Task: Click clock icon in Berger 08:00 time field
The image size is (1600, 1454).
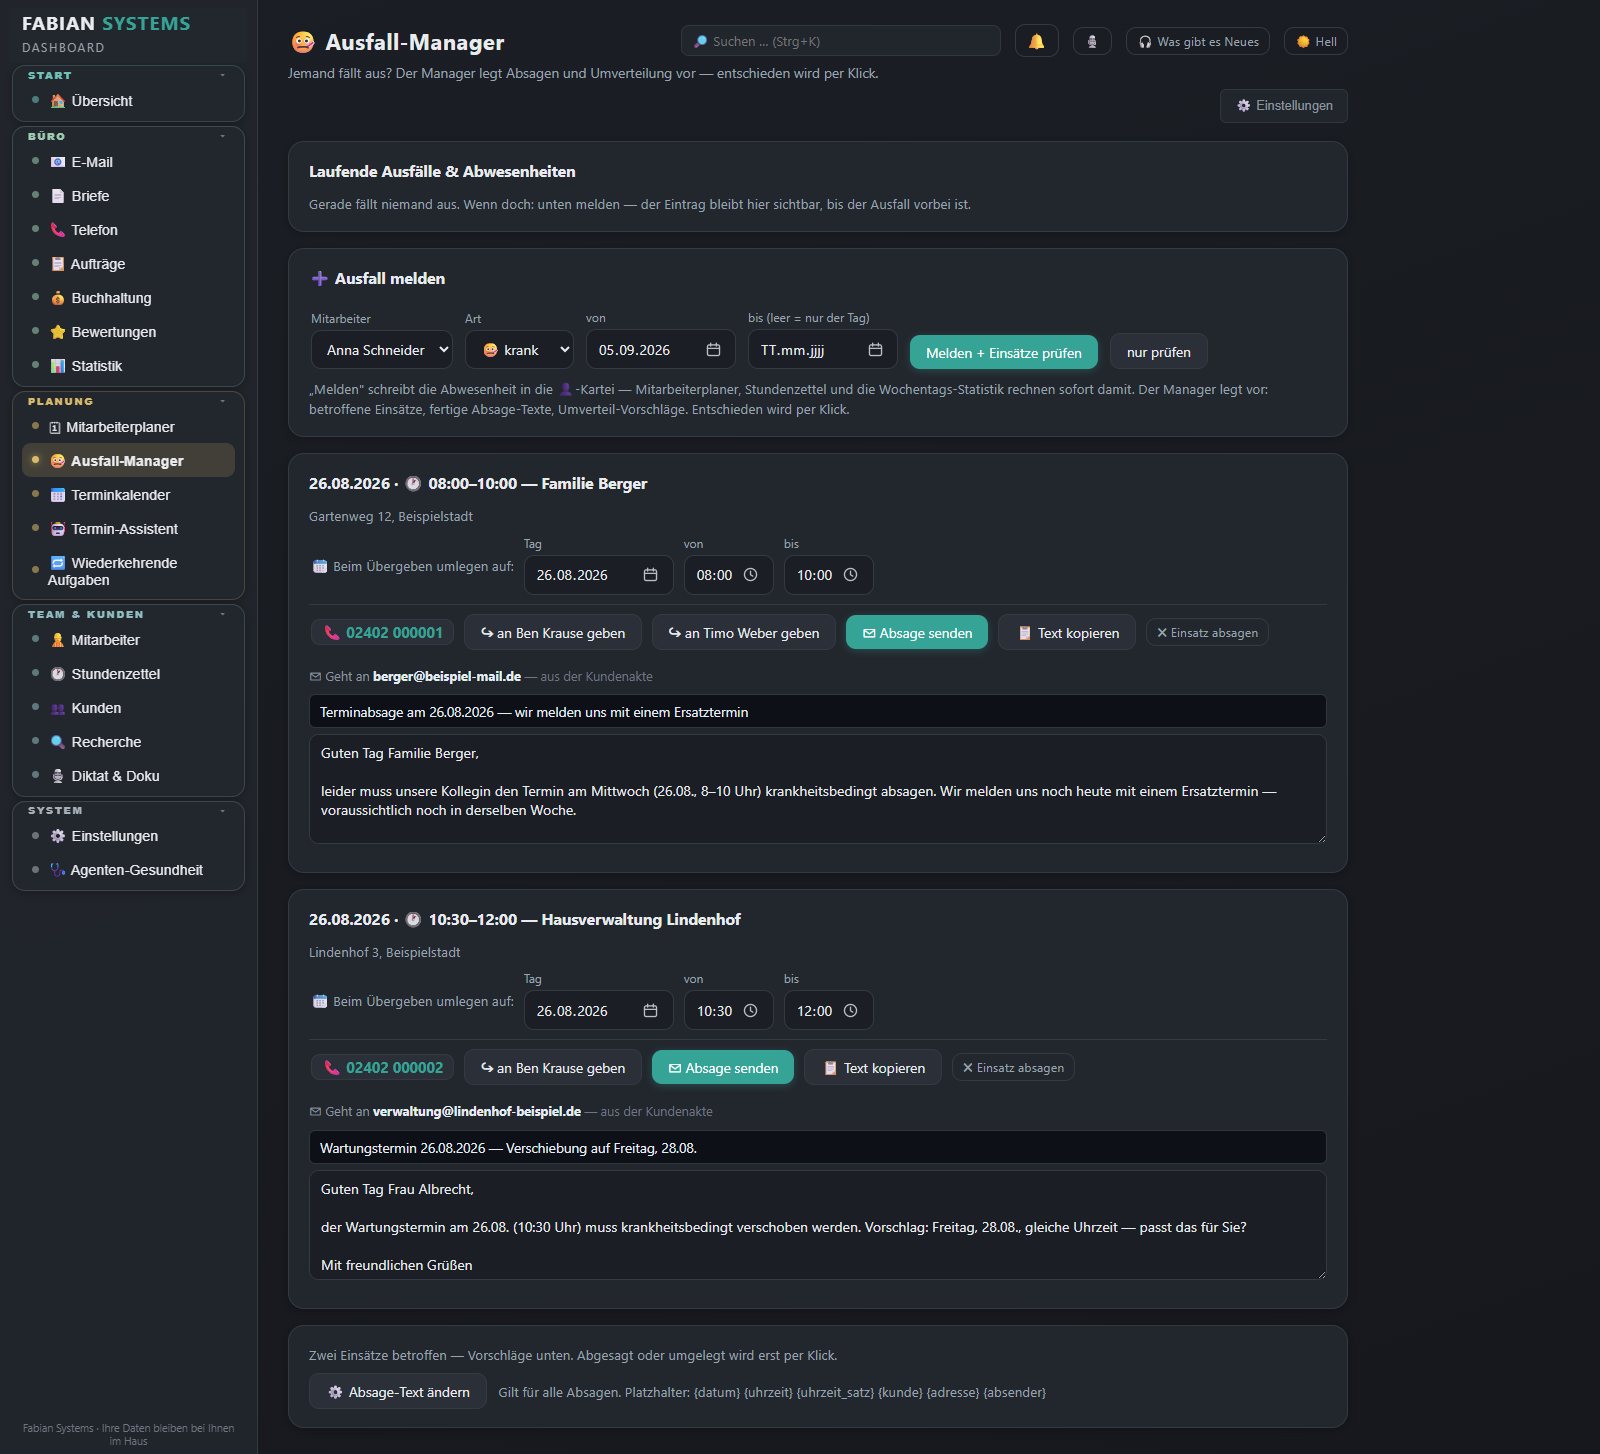Action: click(750, 575)
